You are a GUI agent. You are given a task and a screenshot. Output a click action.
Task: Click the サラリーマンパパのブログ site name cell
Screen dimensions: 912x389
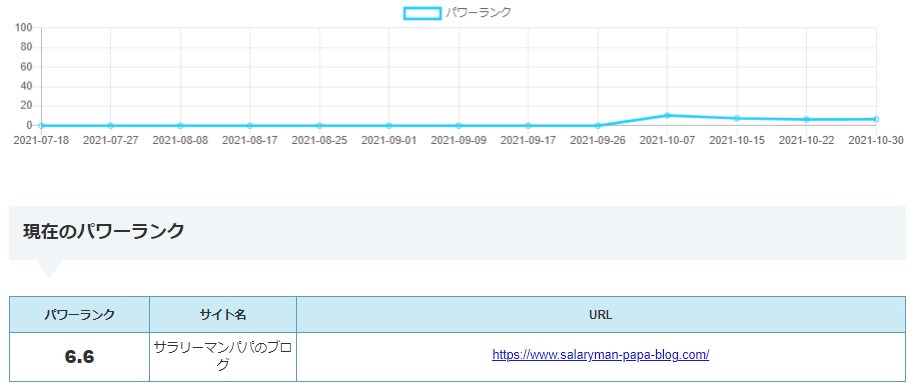click(x=223, y=356)
